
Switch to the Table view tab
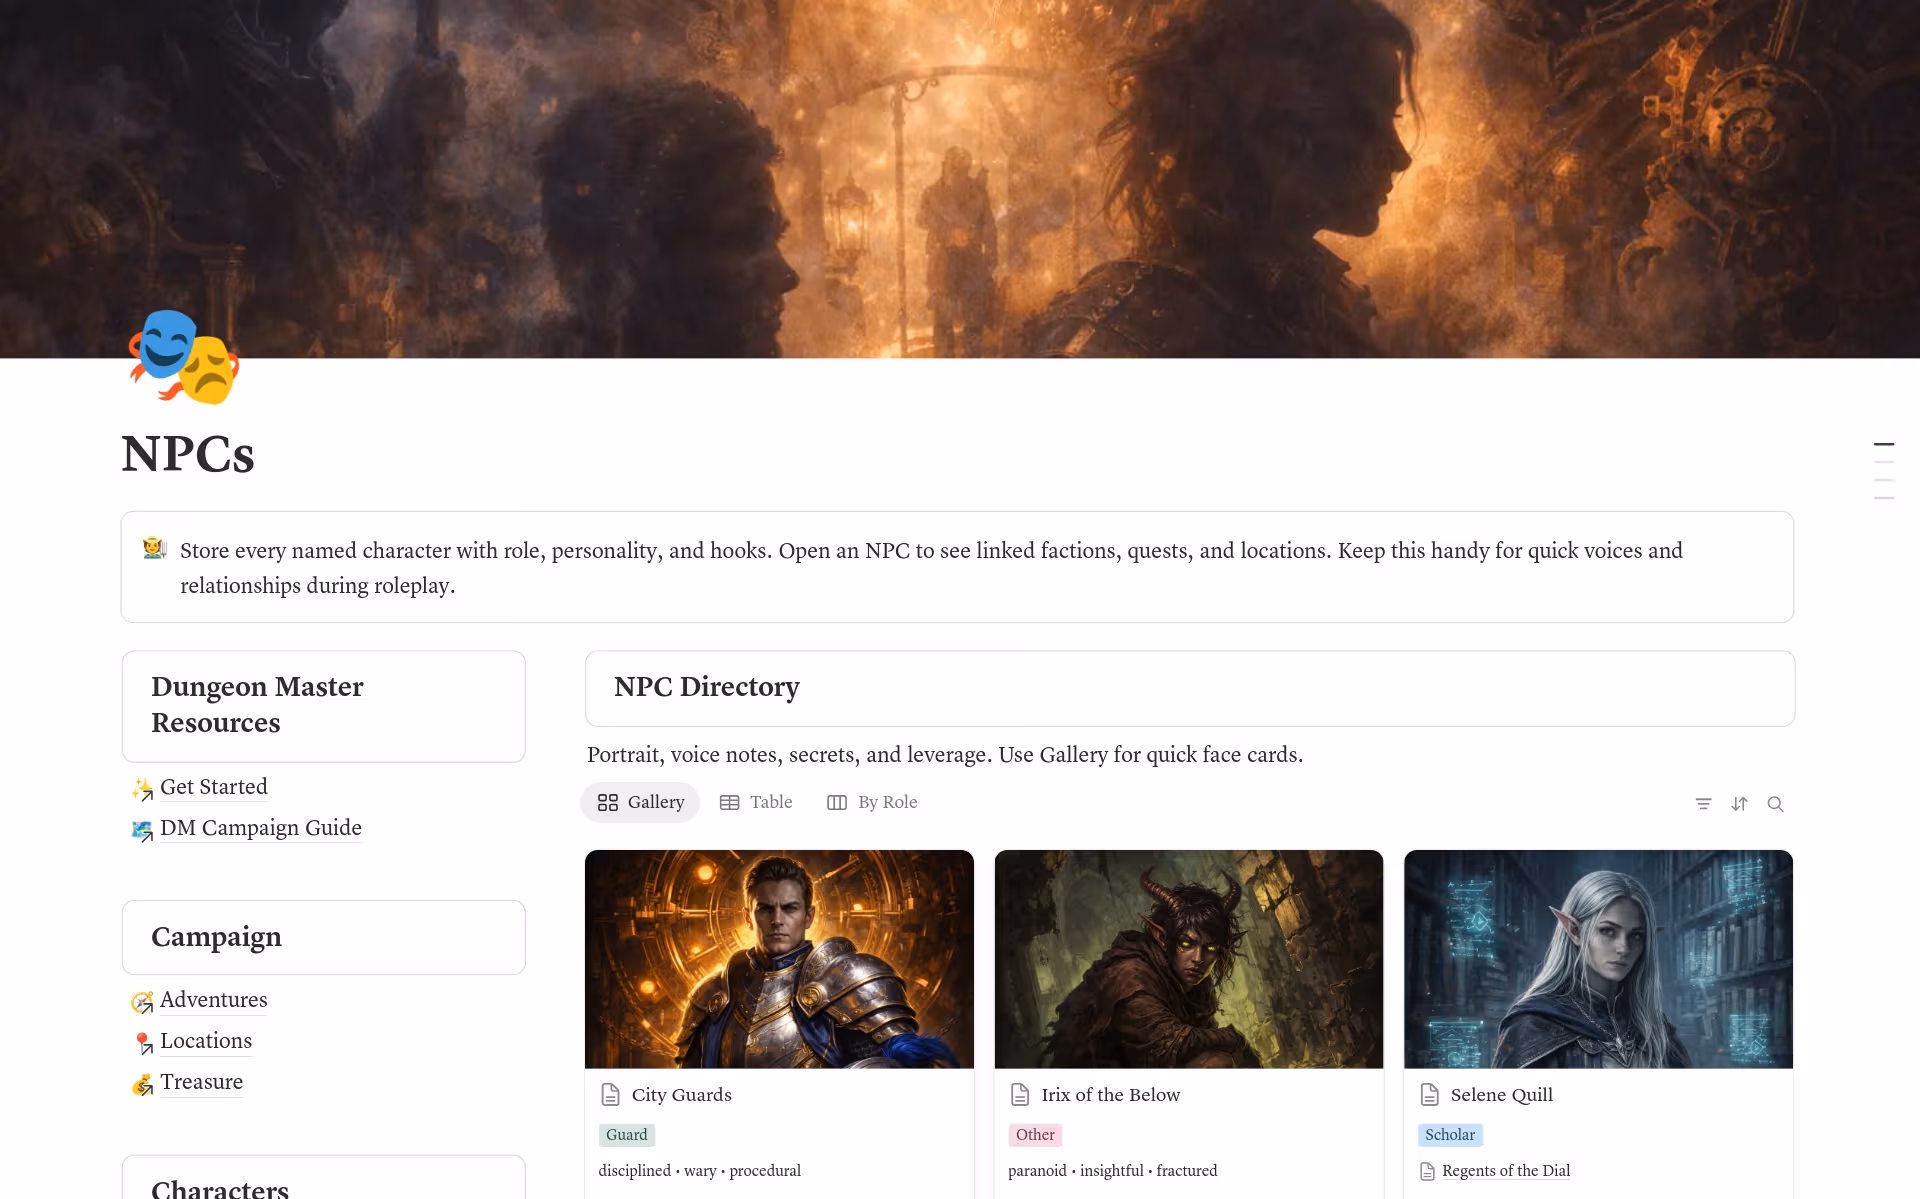click(x=756, y=802)
